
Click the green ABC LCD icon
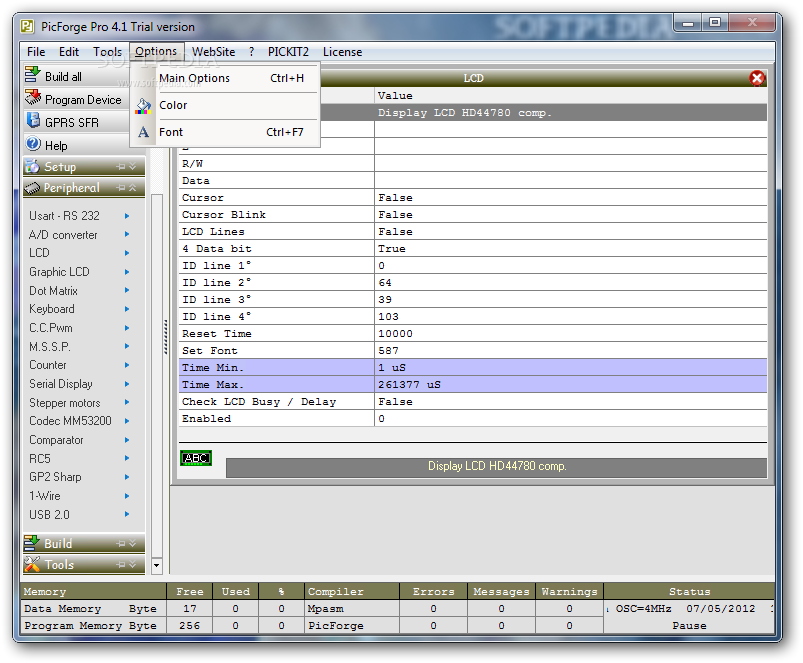coord(196,458)
